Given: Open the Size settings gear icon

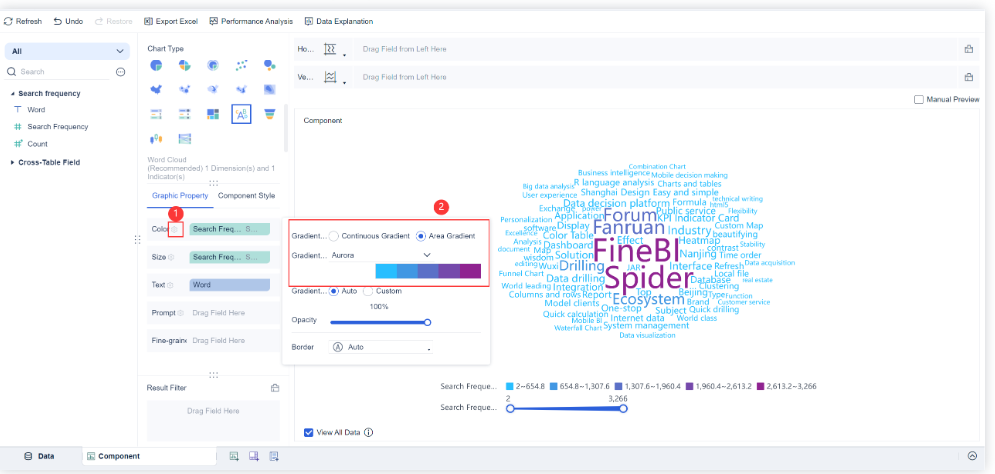Looking at the screenshot, I should (x=171, y=257).
